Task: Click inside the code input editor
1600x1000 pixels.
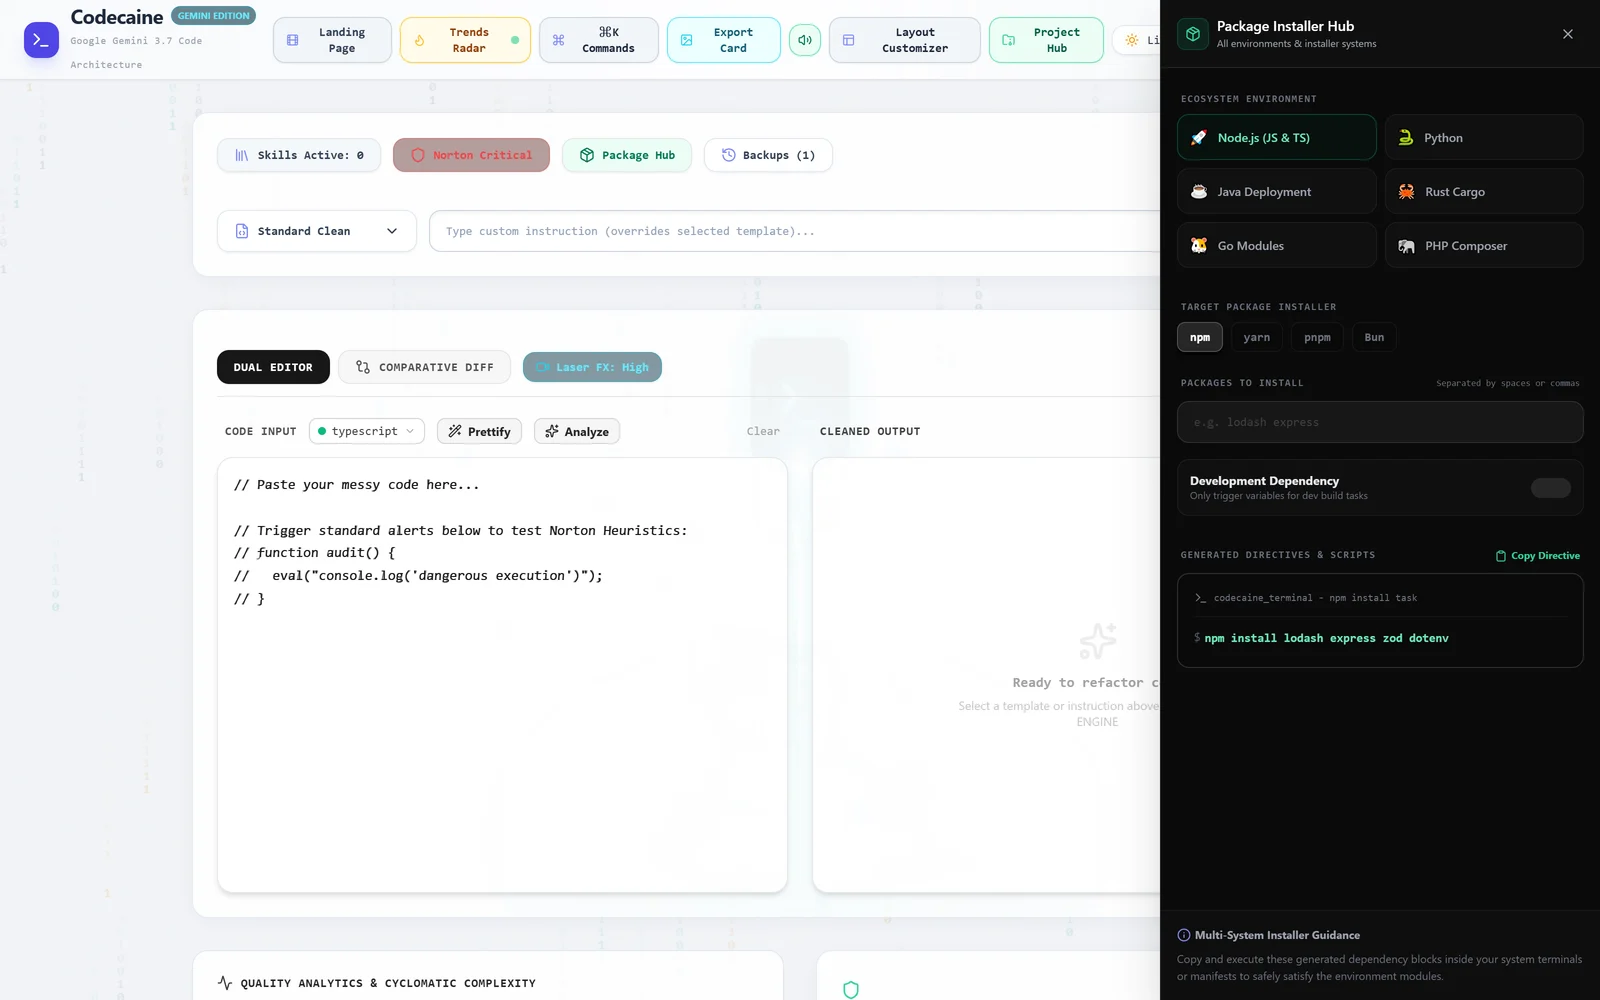Action: click(502, 675)
